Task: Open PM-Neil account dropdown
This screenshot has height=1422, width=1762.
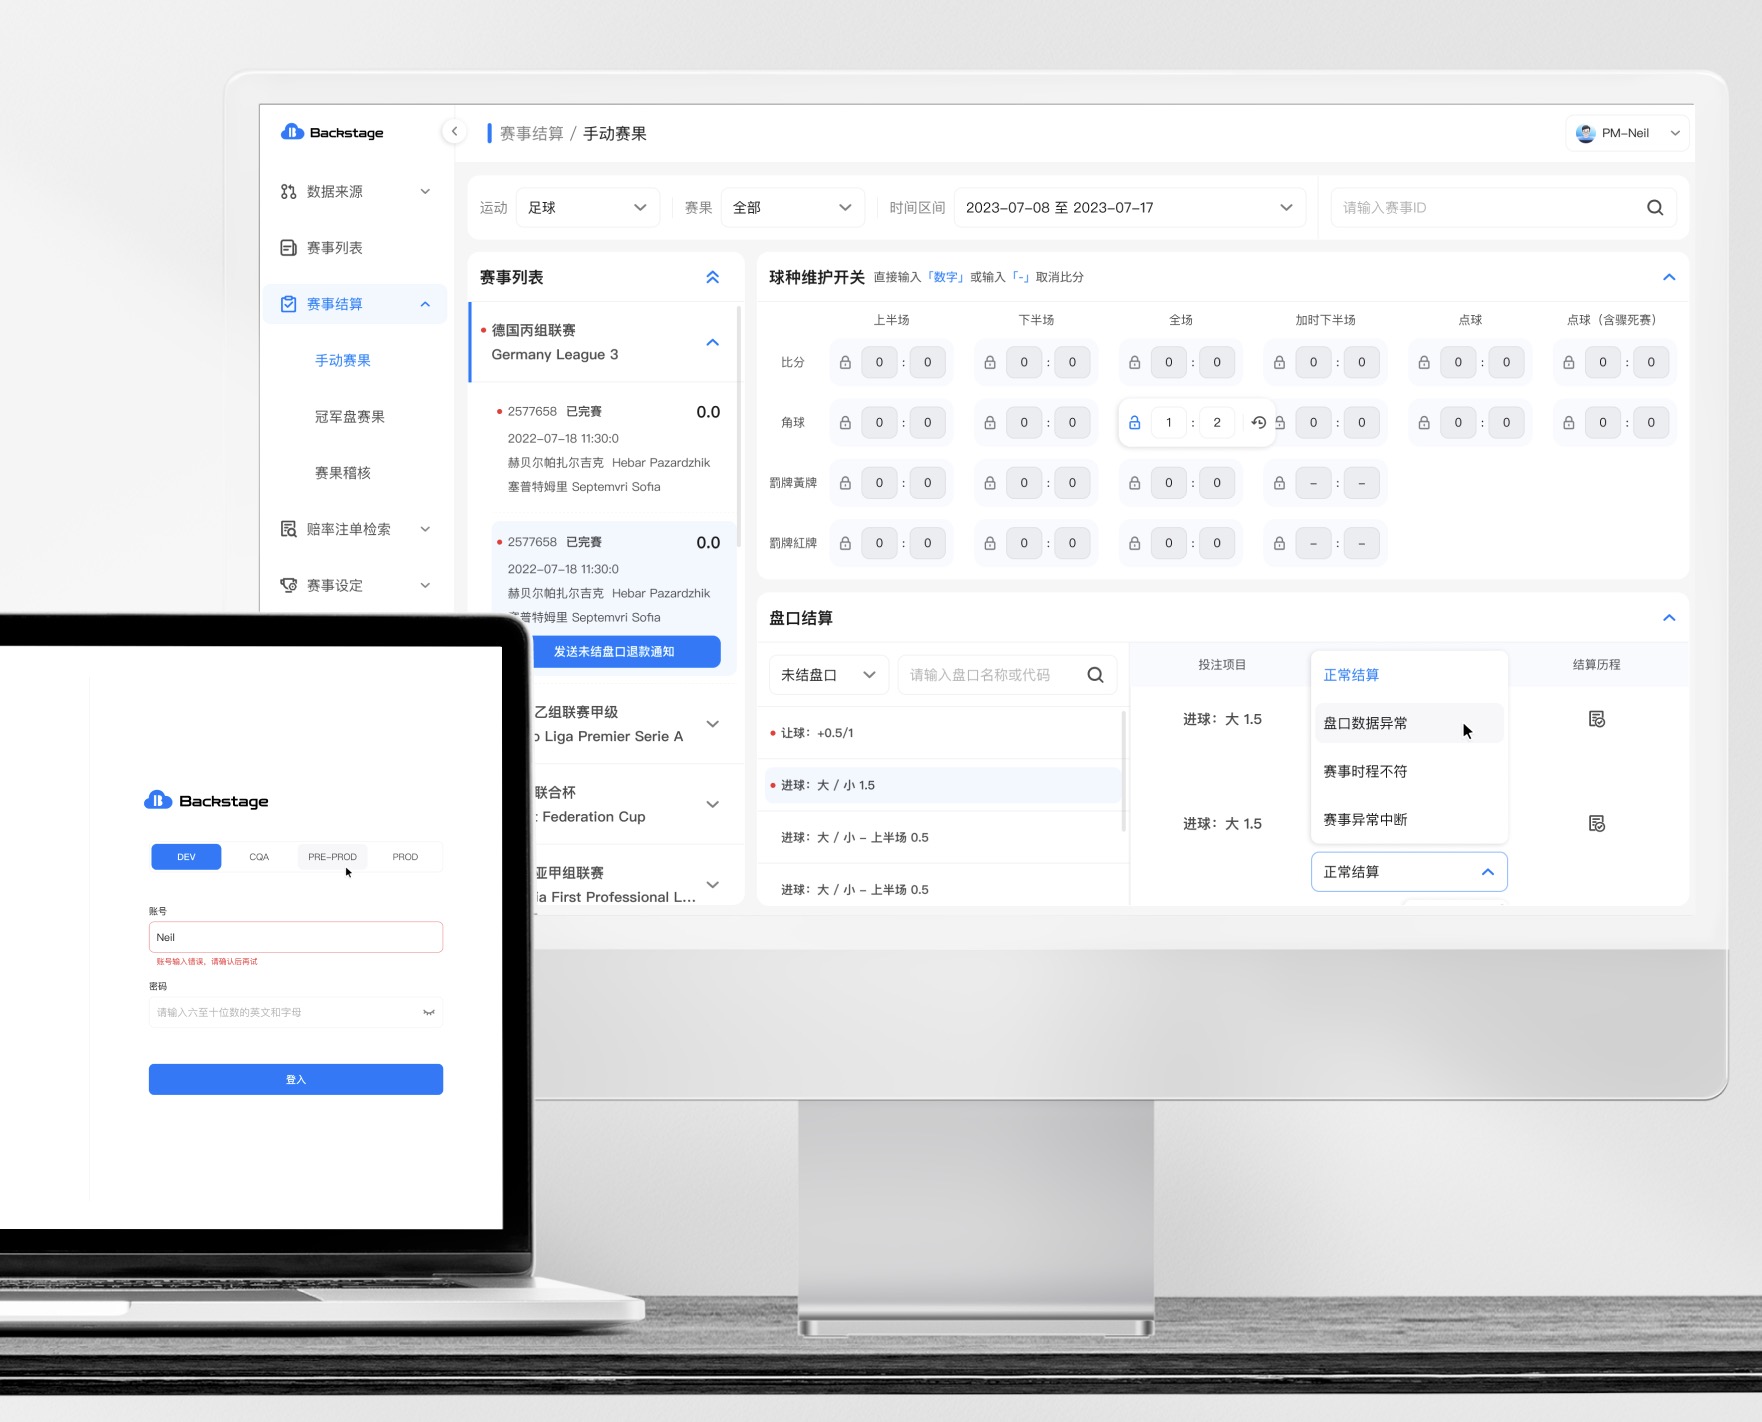Action: point(1627,133)
